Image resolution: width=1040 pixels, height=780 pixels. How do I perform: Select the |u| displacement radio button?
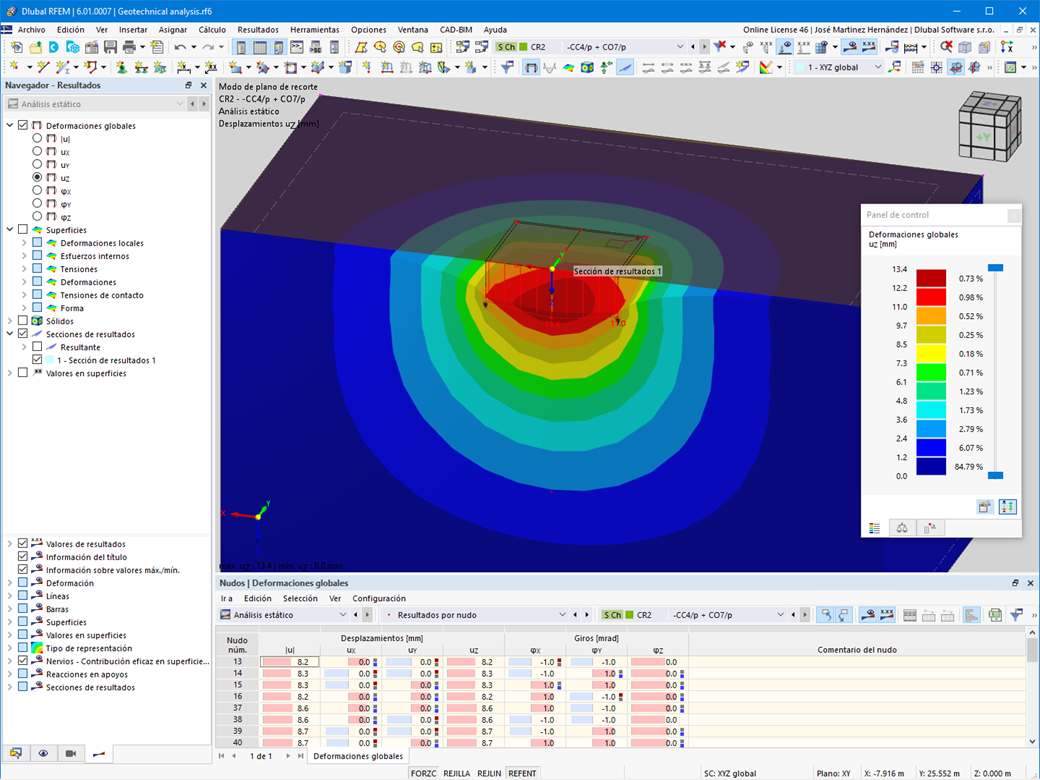click(x=37, y=138)
